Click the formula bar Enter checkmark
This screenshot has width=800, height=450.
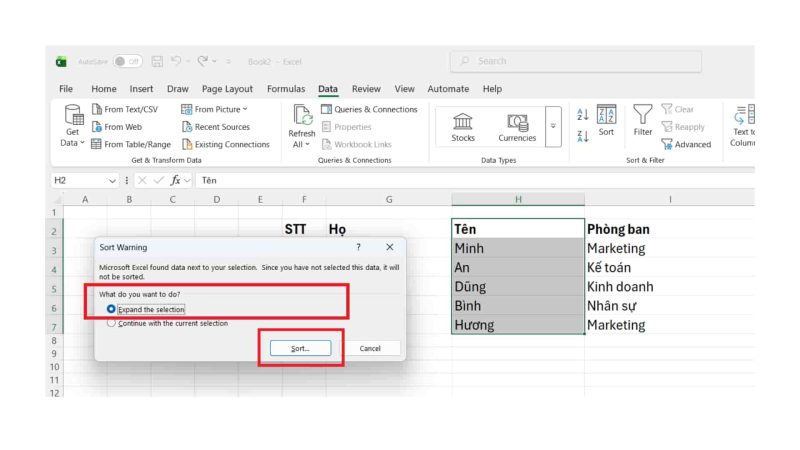[x=159, y=180]
